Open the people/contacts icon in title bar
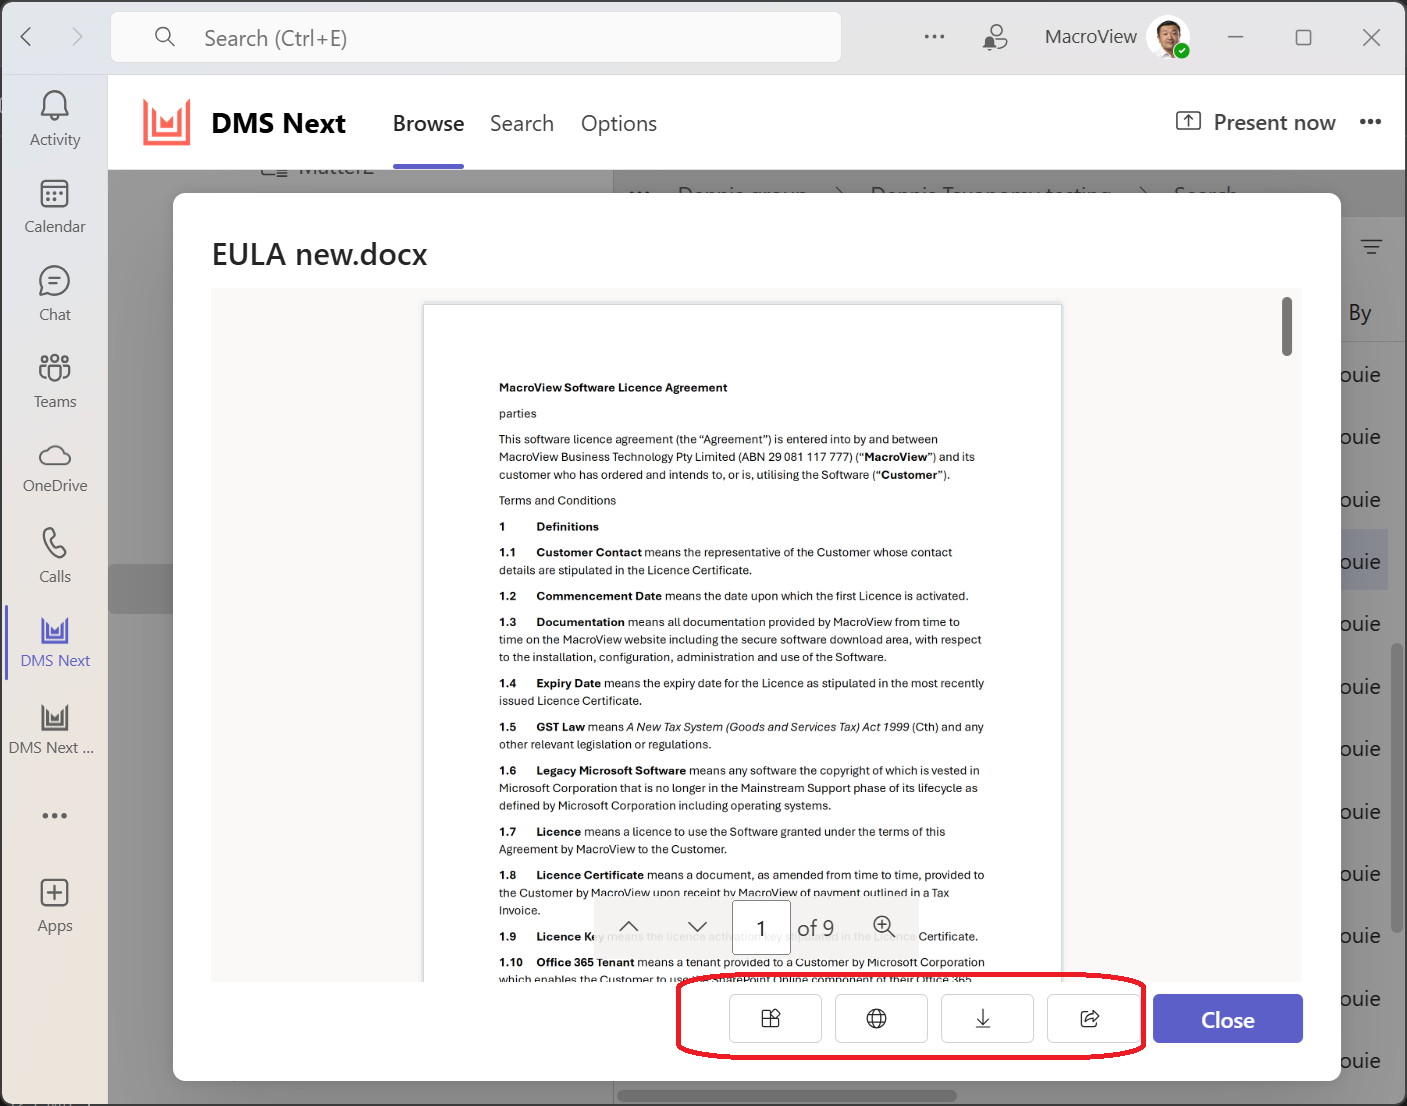This screenshot has width=1407, height=1106. click(995, 37)
